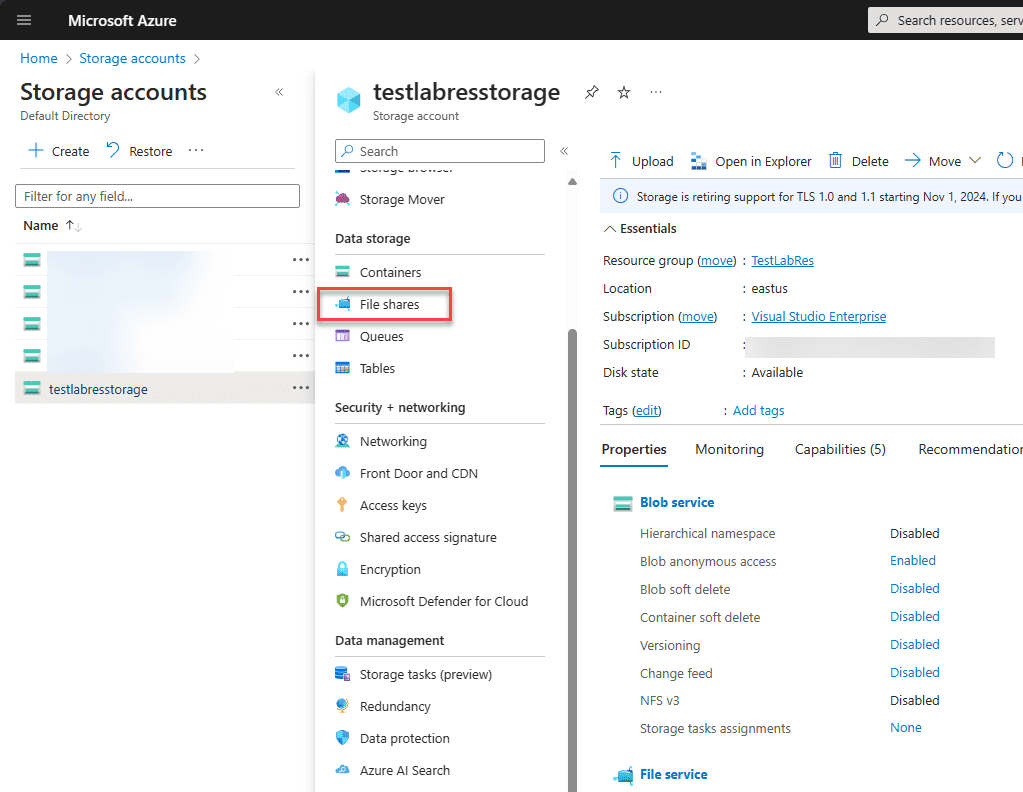Click the Storage Mover menu icon

(x=343, y=199)
